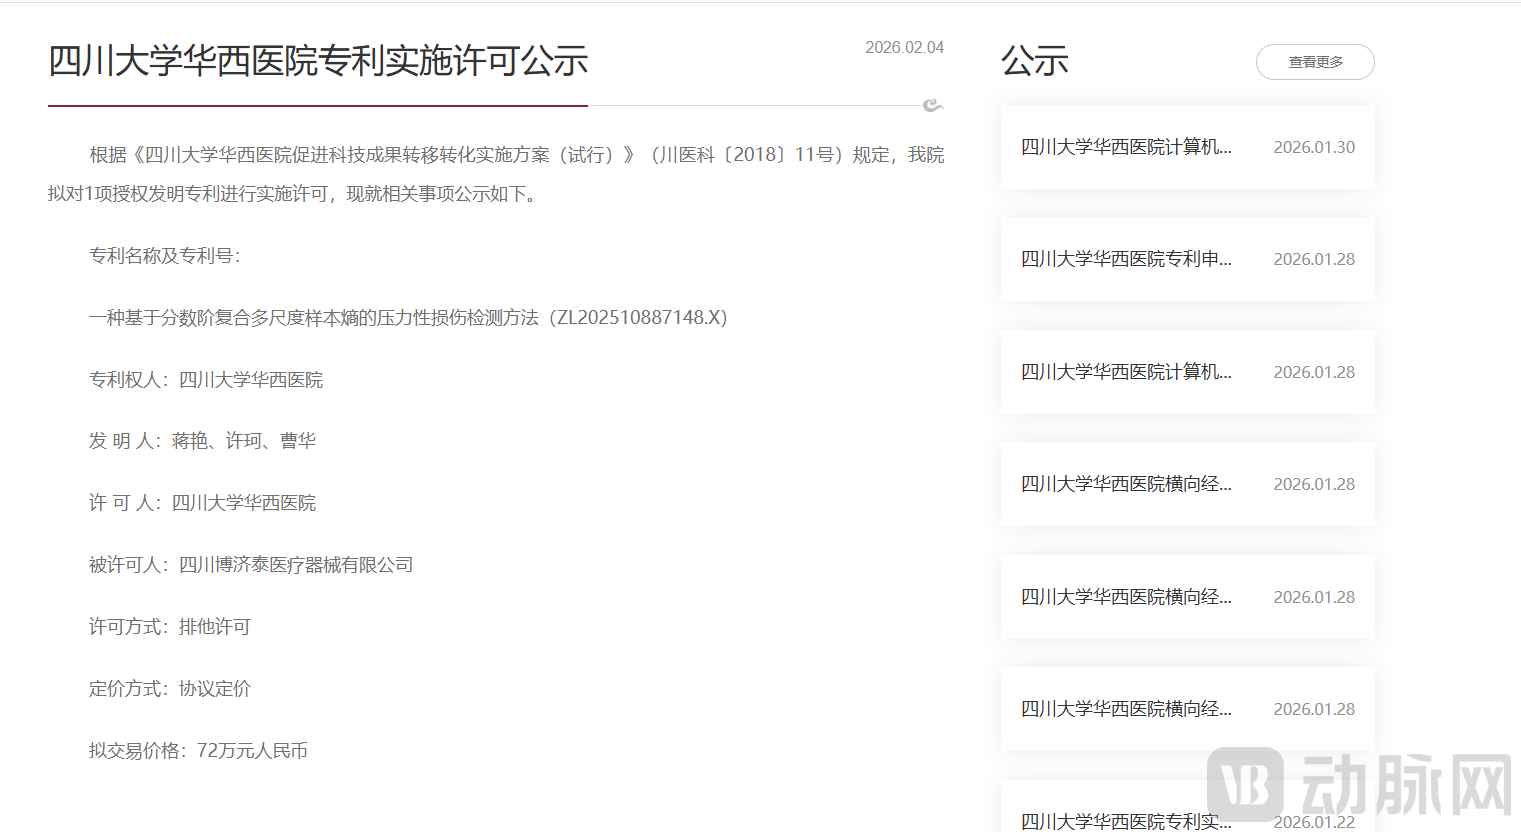The width and height of the screenshot is (1521, 832).
Task: Click the 动脉网 watermark text
Action: 1407,785
